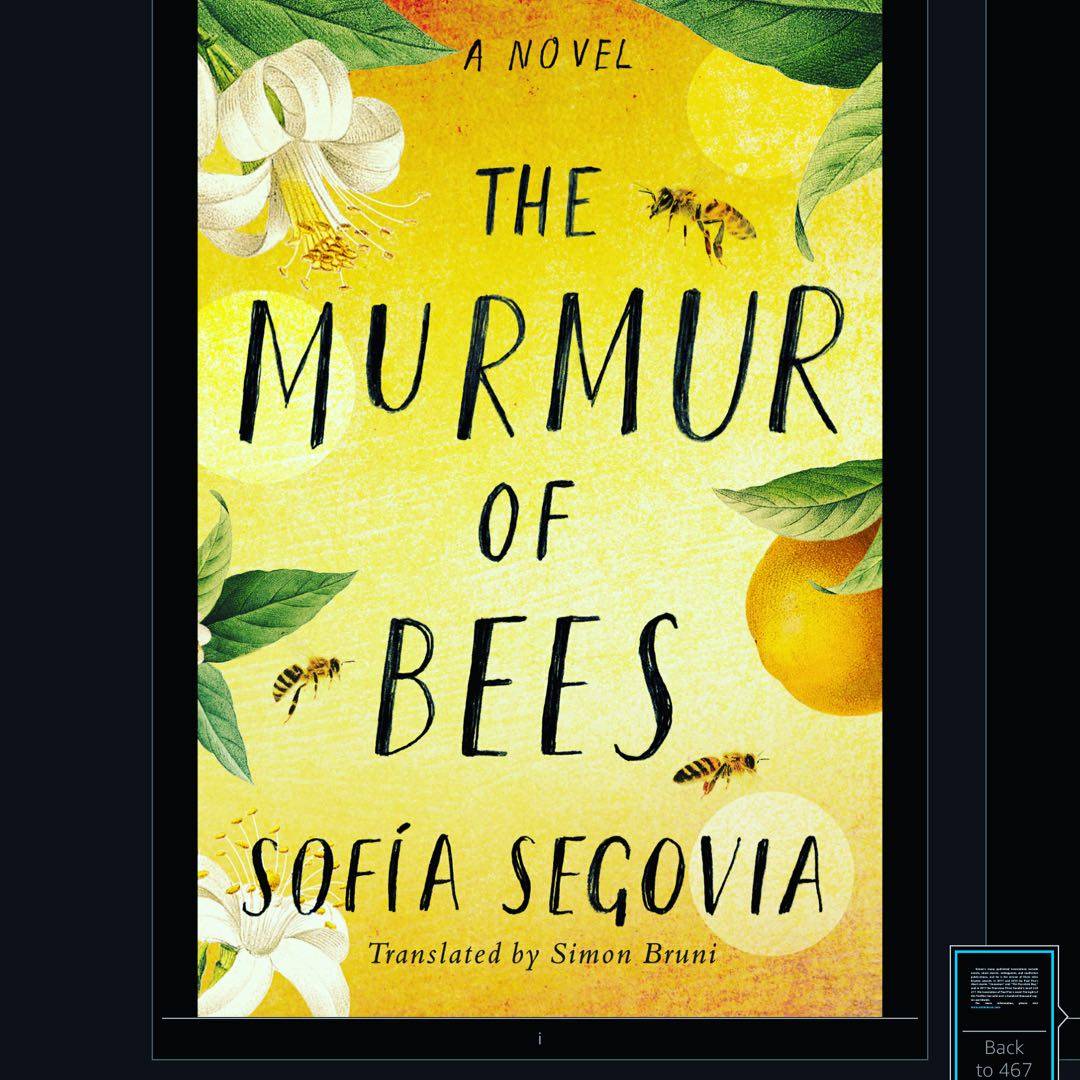This screenshot has height=1080, width=1080.
Task: Click 'Translated by Simon Bruni' text
Action: tap(542, 954)
